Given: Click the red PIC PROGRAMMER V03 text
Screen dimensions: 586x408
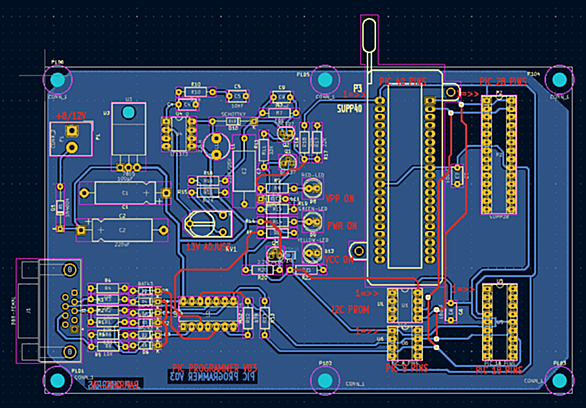Looking at the screenshot, I should point(215,368).
